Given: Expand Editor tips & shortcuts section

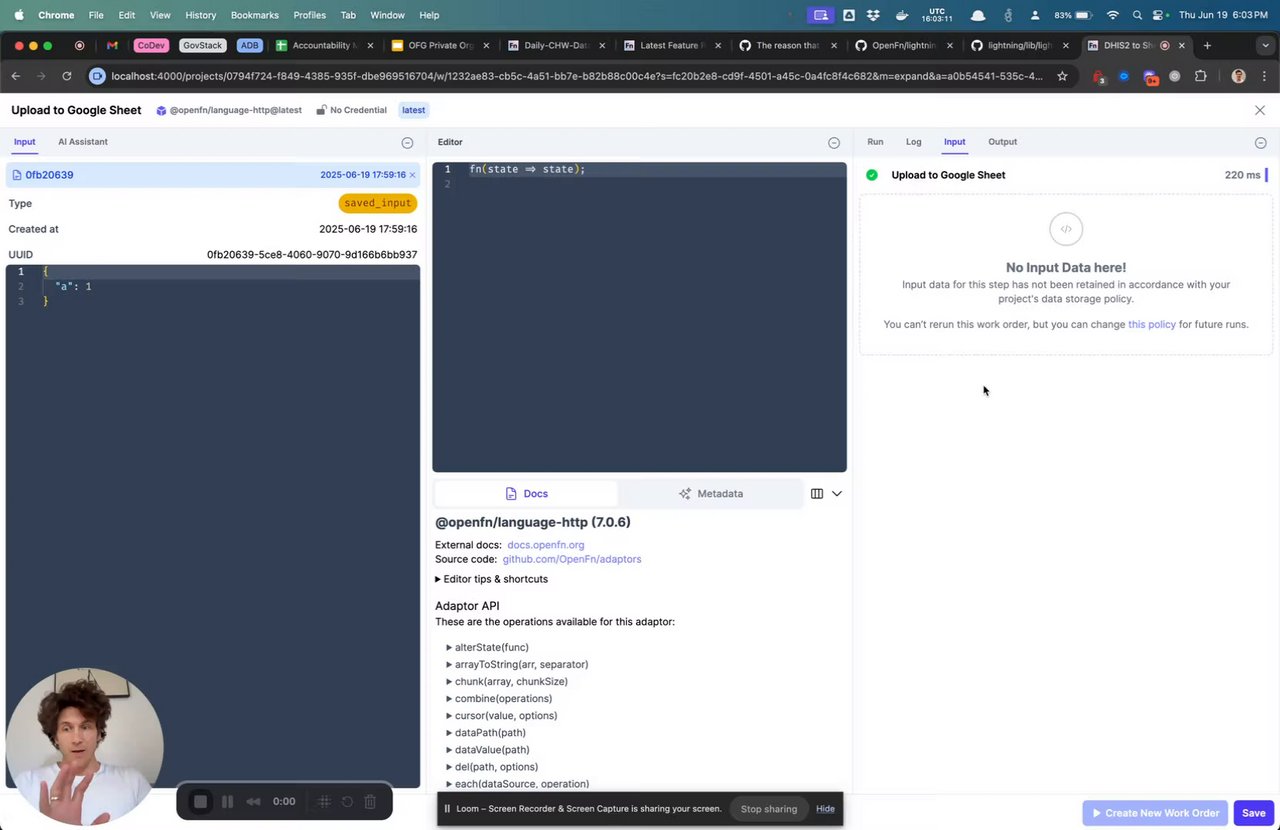Looking at the screenshot, I should (491, 579).
